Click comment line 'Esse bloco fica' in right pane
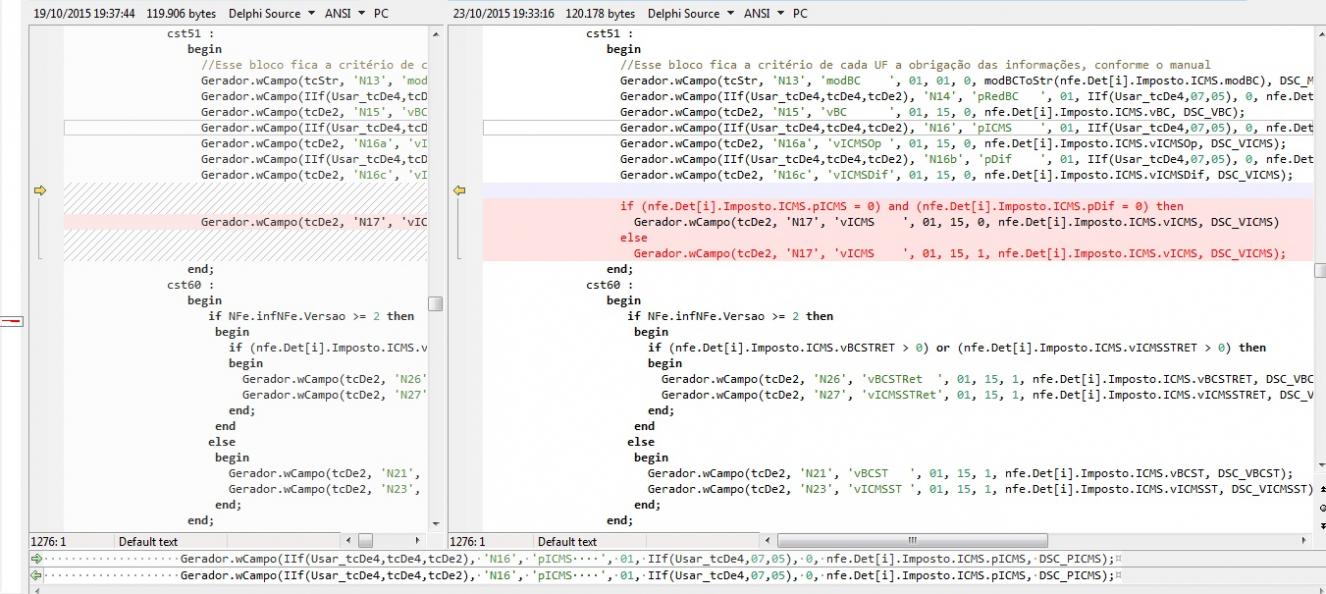The width and height of the screenshot is (1326, 594). pyautogui.click(x=915, y=65)
